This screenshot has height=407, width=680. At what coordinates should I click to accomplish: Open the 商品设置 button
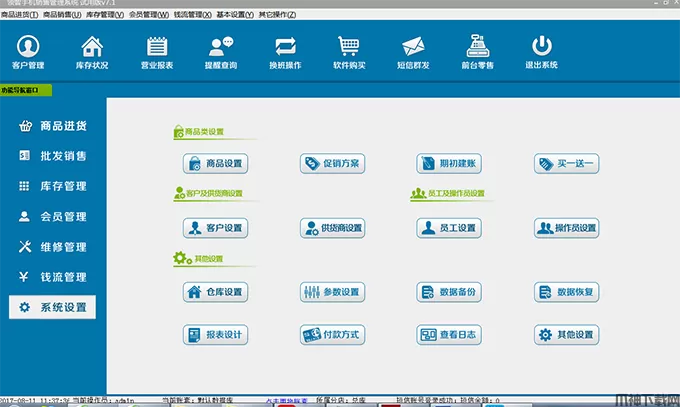tap(216, 164)
